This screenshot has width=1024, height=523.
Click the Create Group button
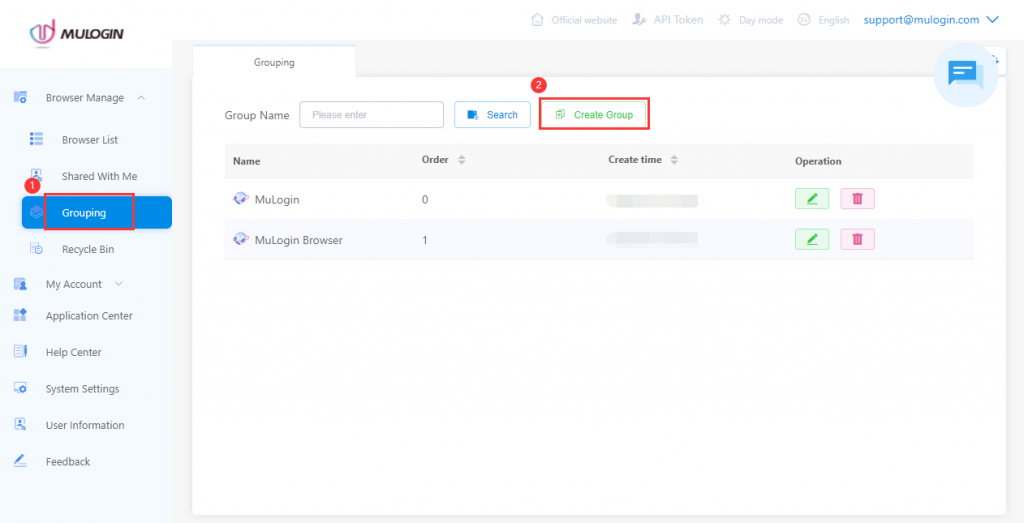[594, 115]
